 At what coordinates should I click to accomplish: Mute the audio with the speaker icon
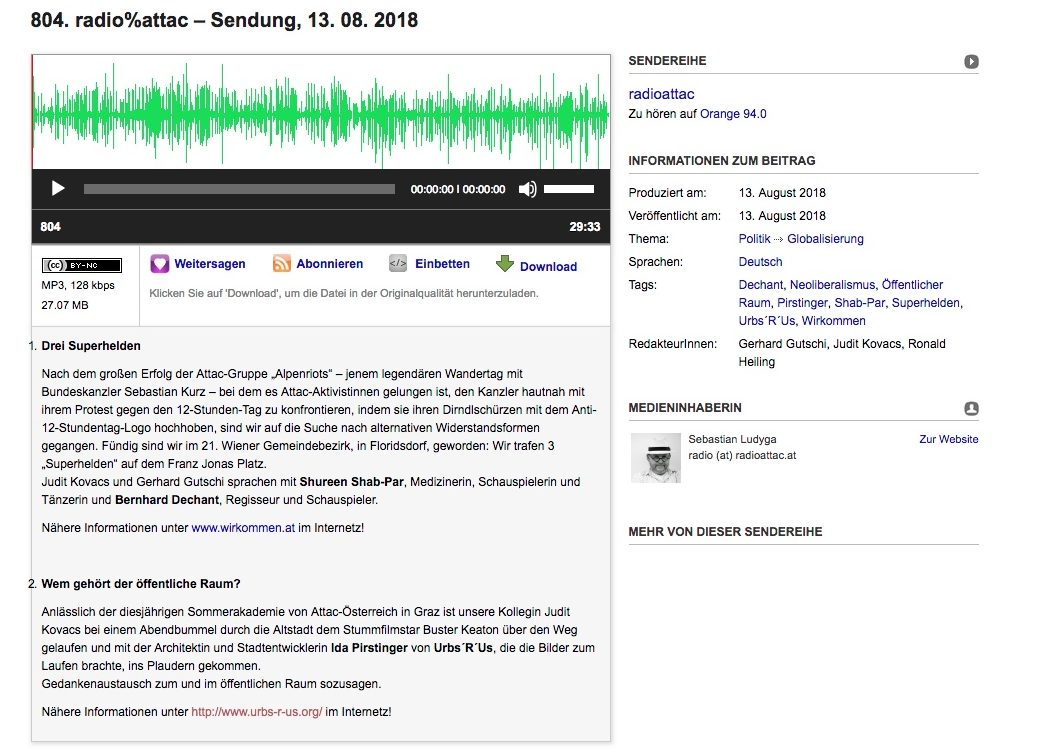point(527,189)
